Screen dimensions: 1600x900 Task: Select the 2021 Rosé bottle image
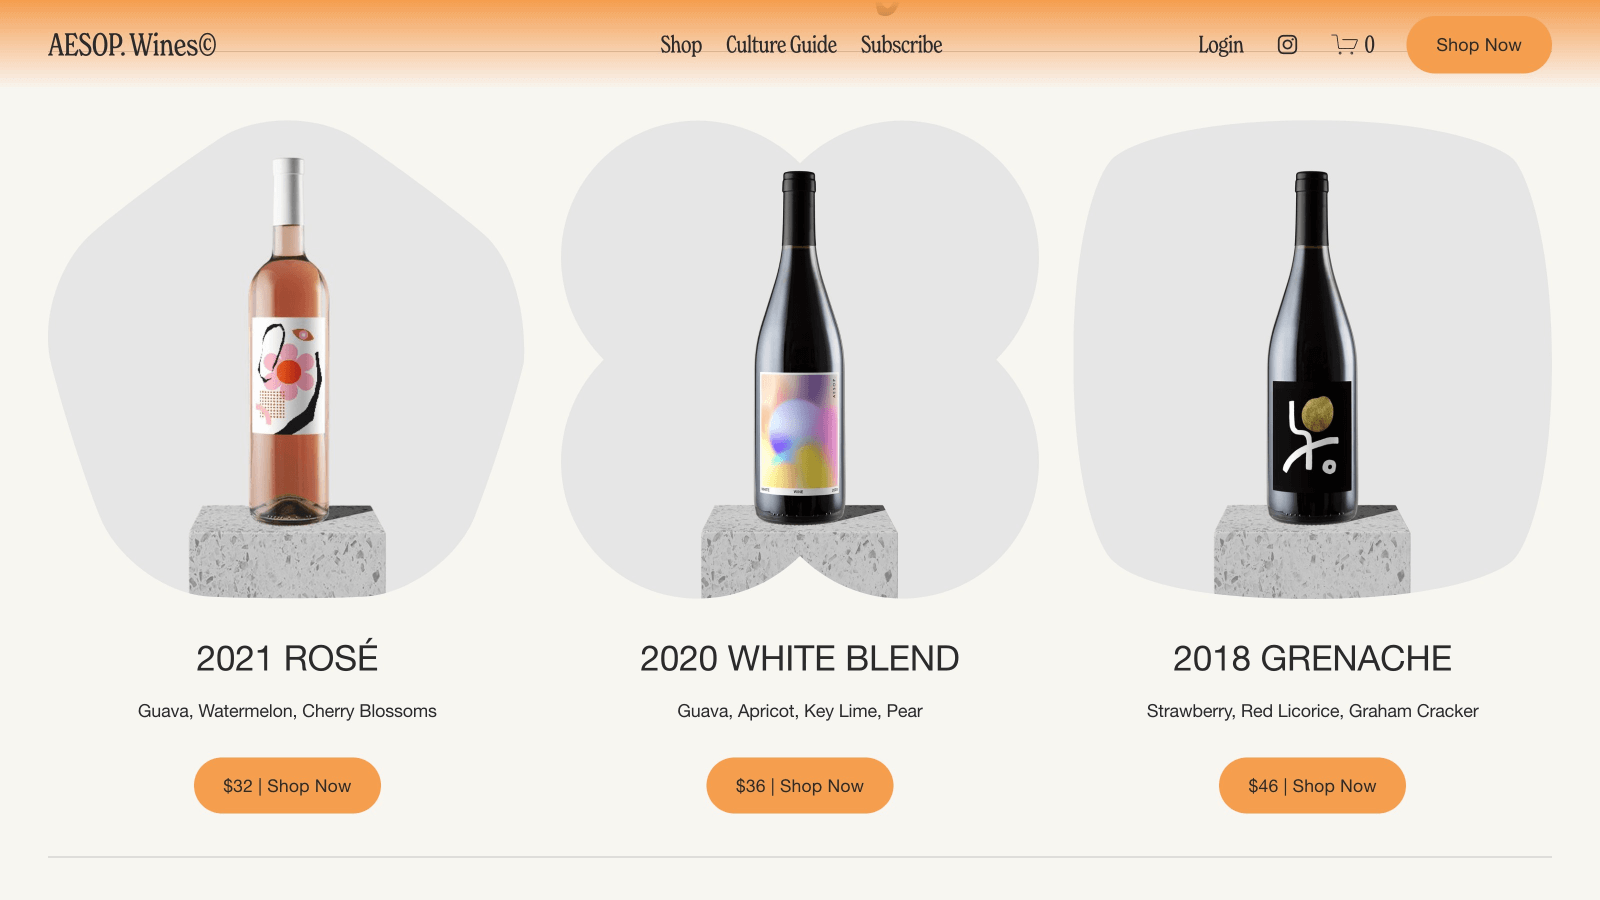[288, 341]
